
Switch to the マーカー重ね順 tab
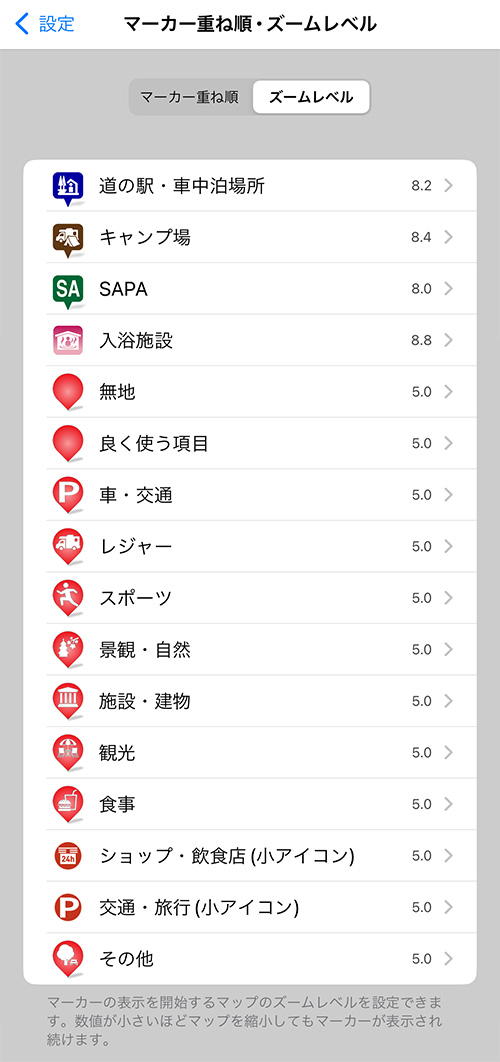coord(190,97)
